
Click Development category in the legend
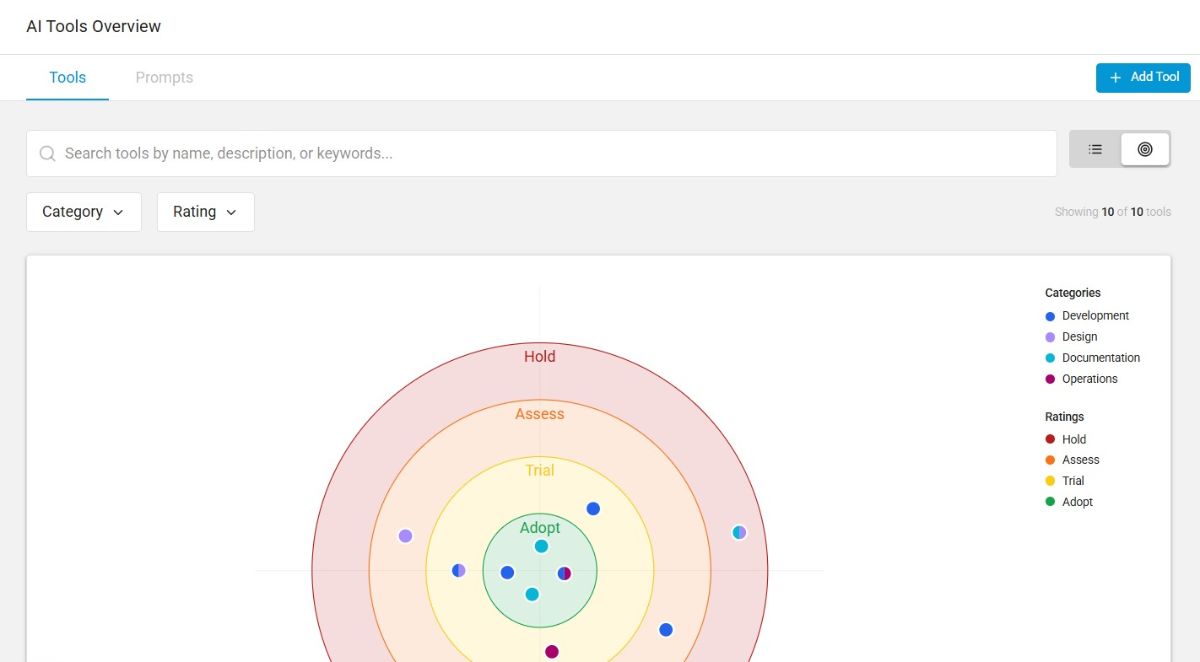pyautogui.click(x=1094, y=316)
